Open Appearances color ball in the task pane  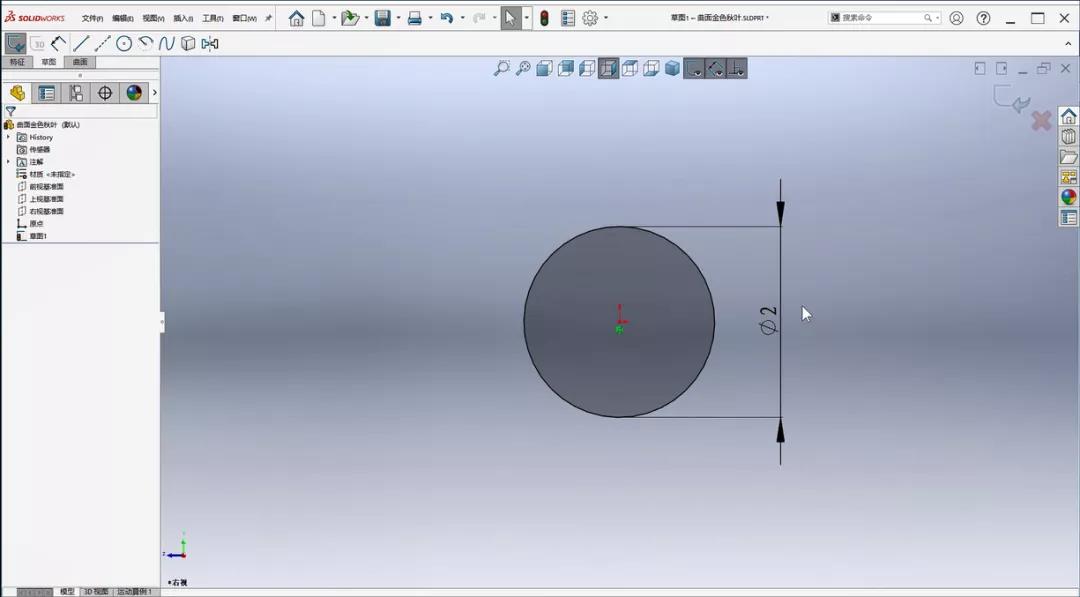[1068, 197]
